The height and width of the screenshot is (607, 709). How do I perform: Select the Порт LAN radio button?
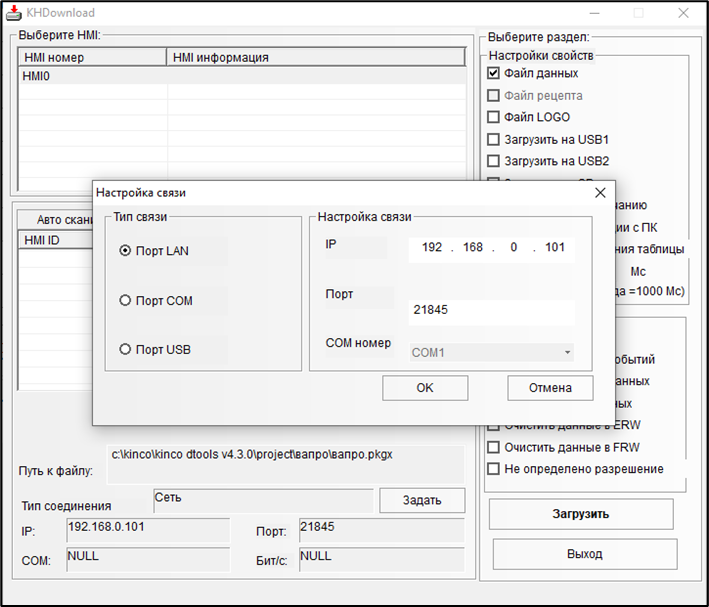coord(125,251)
